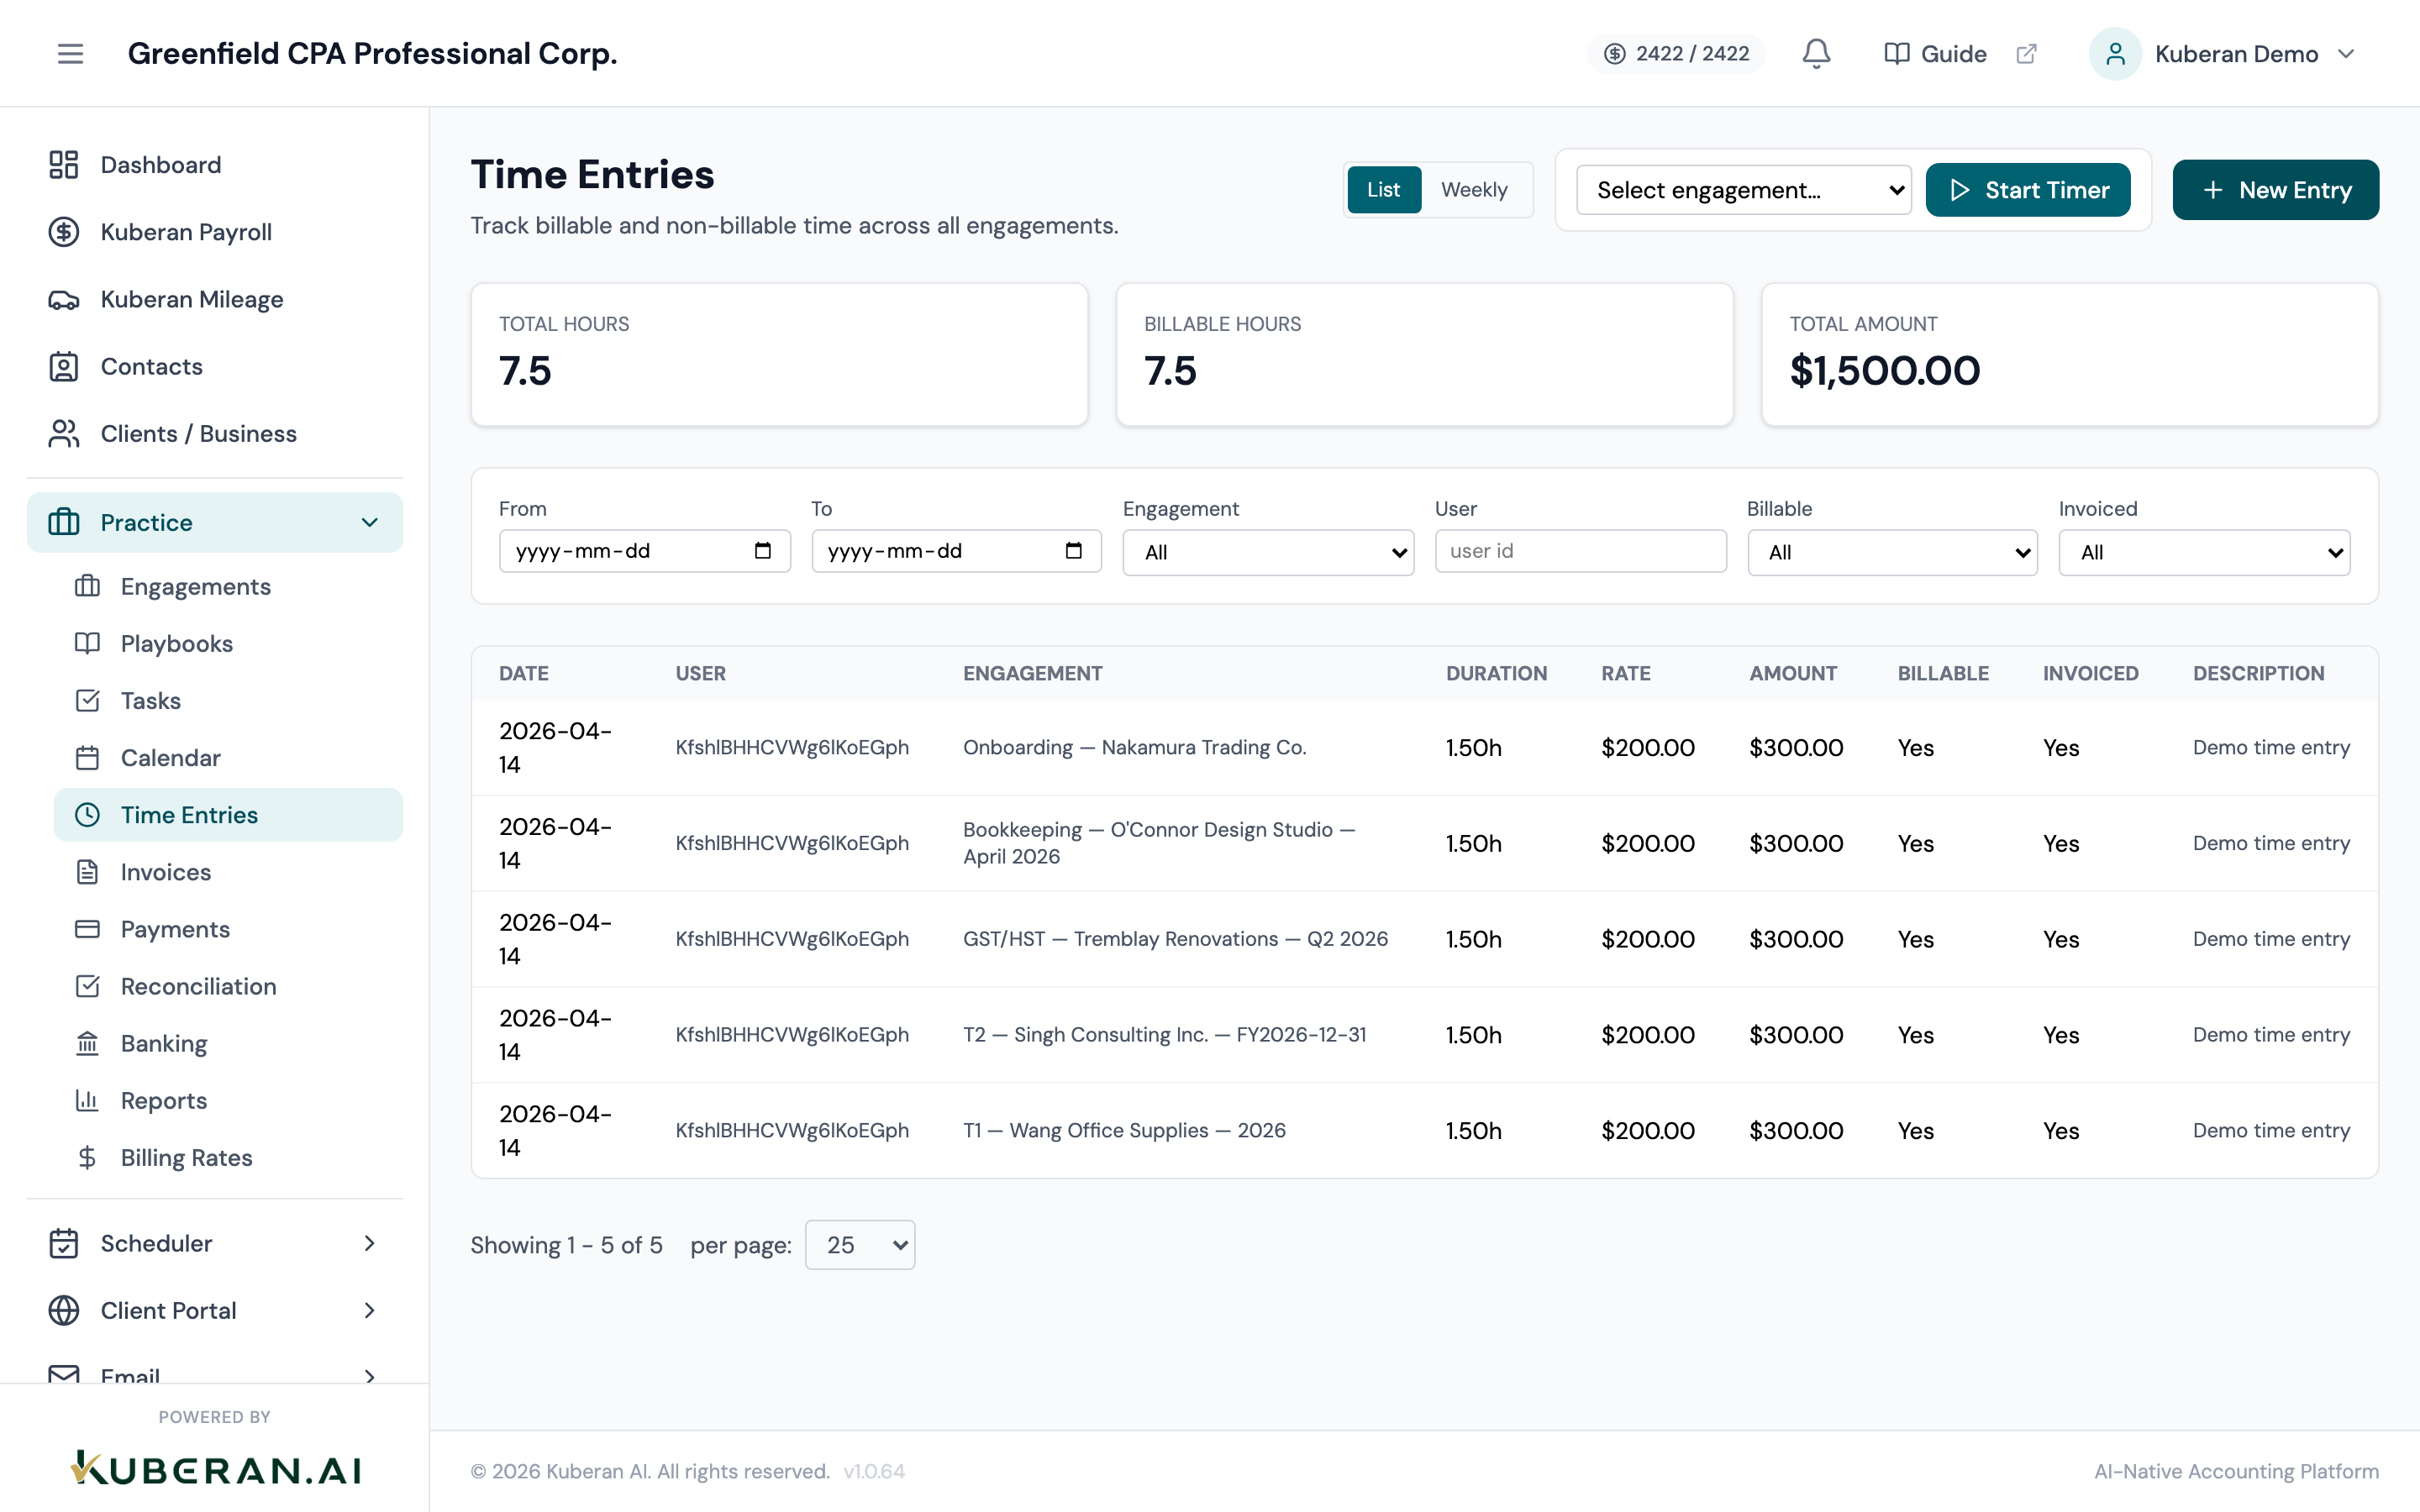
Task: Click the Billing Rates dollar icon
Action: pyautogui.click(x=87, y=1157)
